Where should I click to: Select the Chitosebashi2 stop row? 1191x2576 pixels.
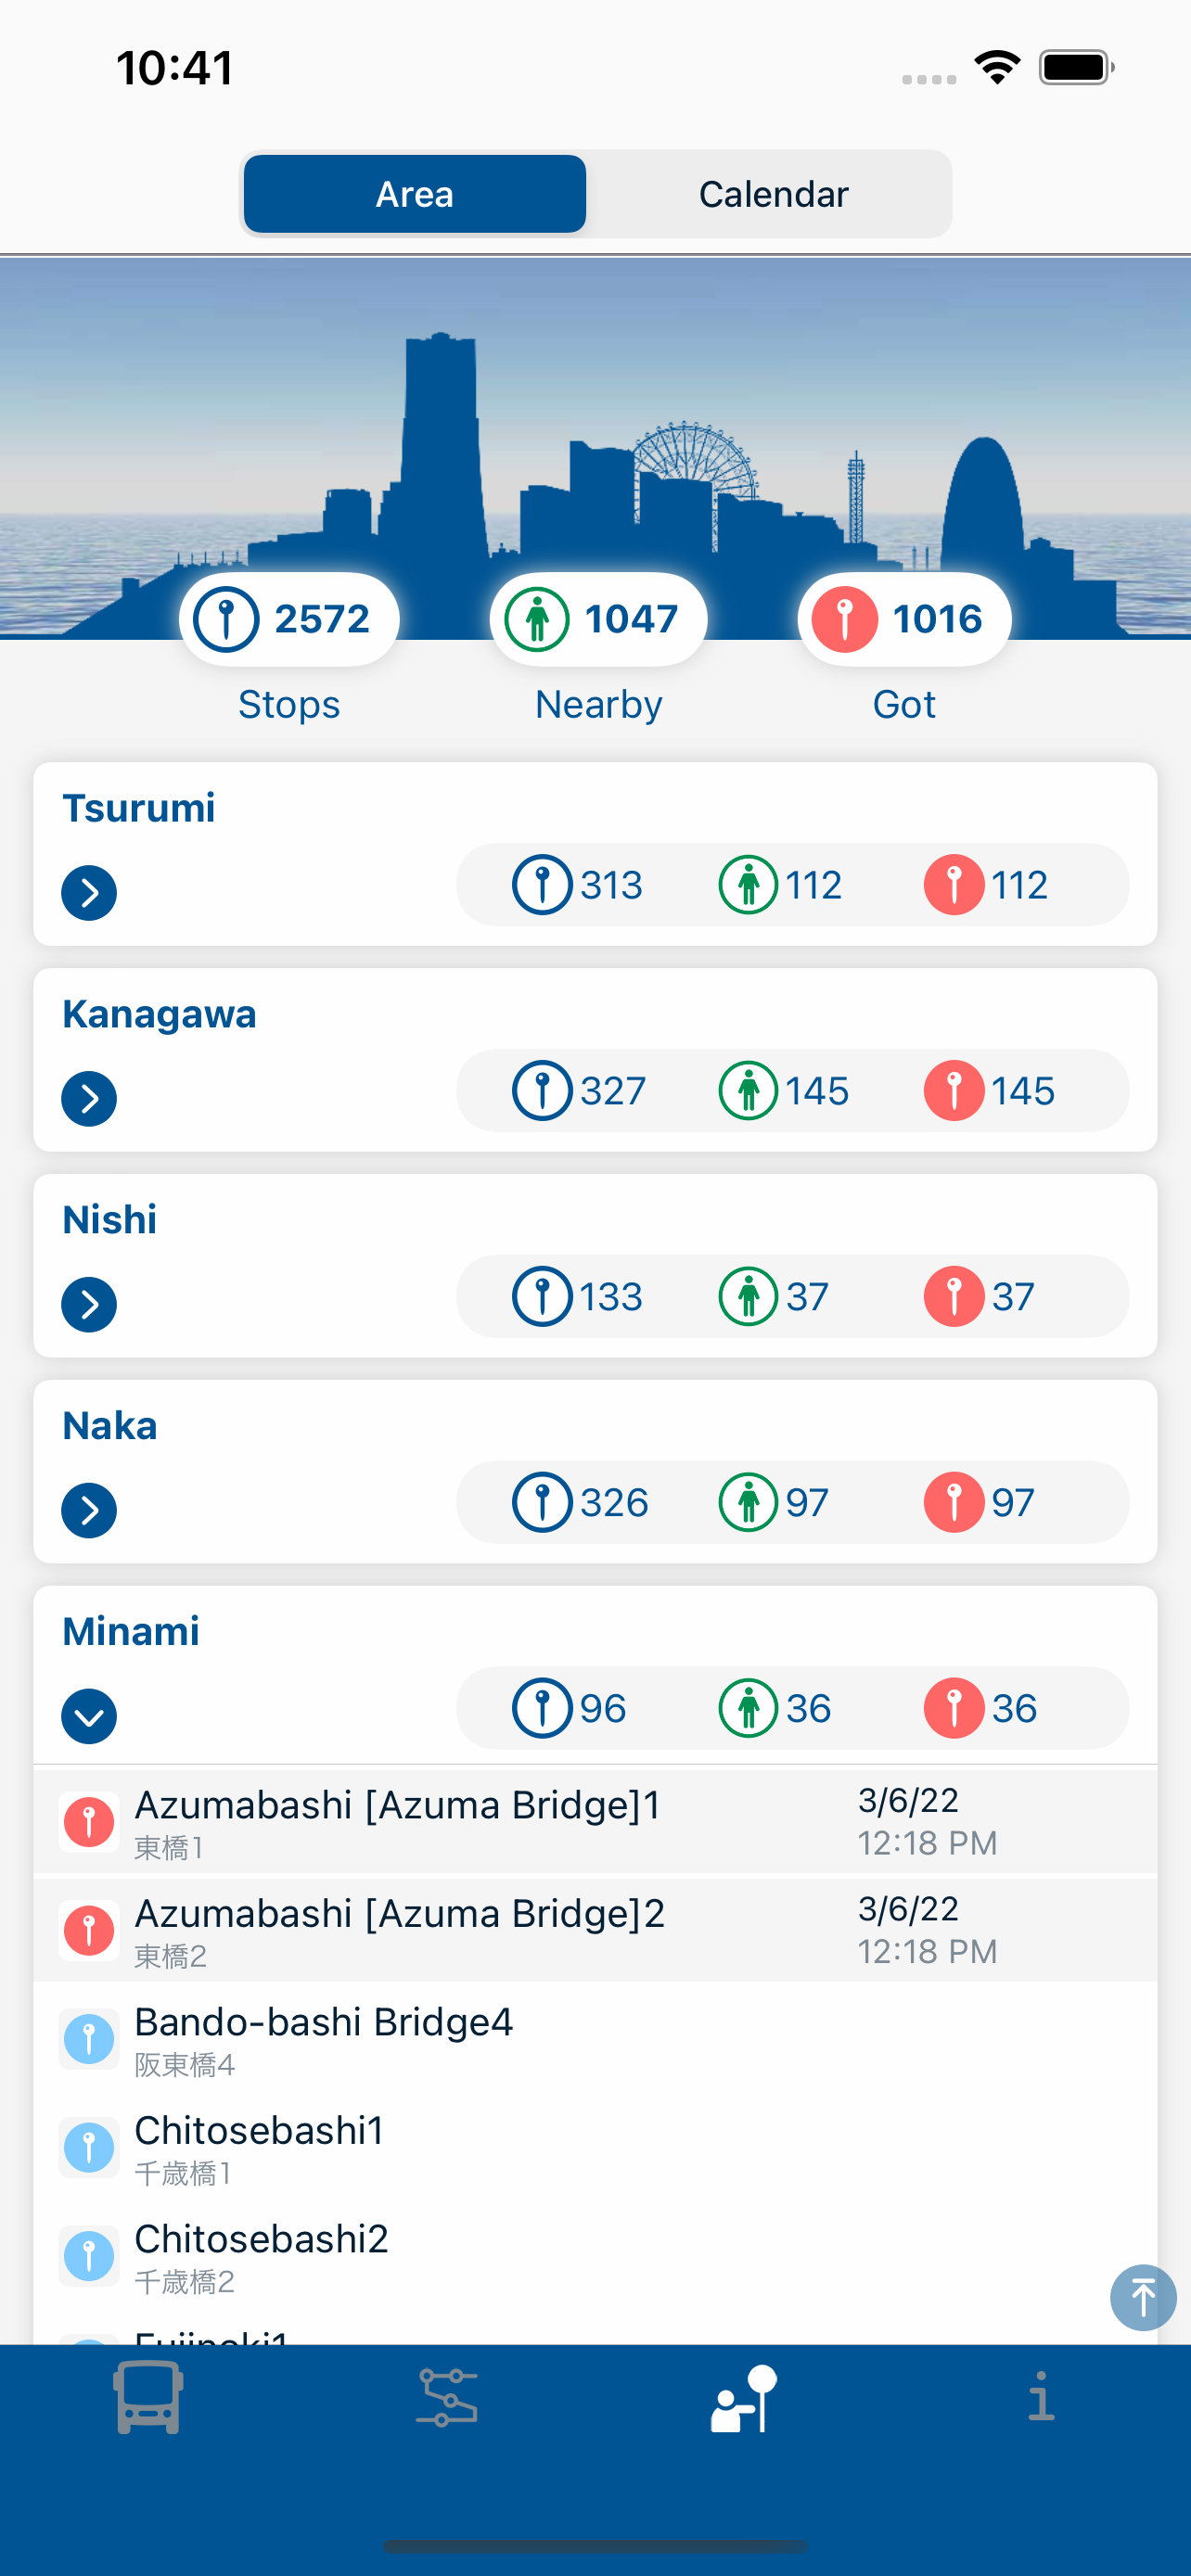595,2255
